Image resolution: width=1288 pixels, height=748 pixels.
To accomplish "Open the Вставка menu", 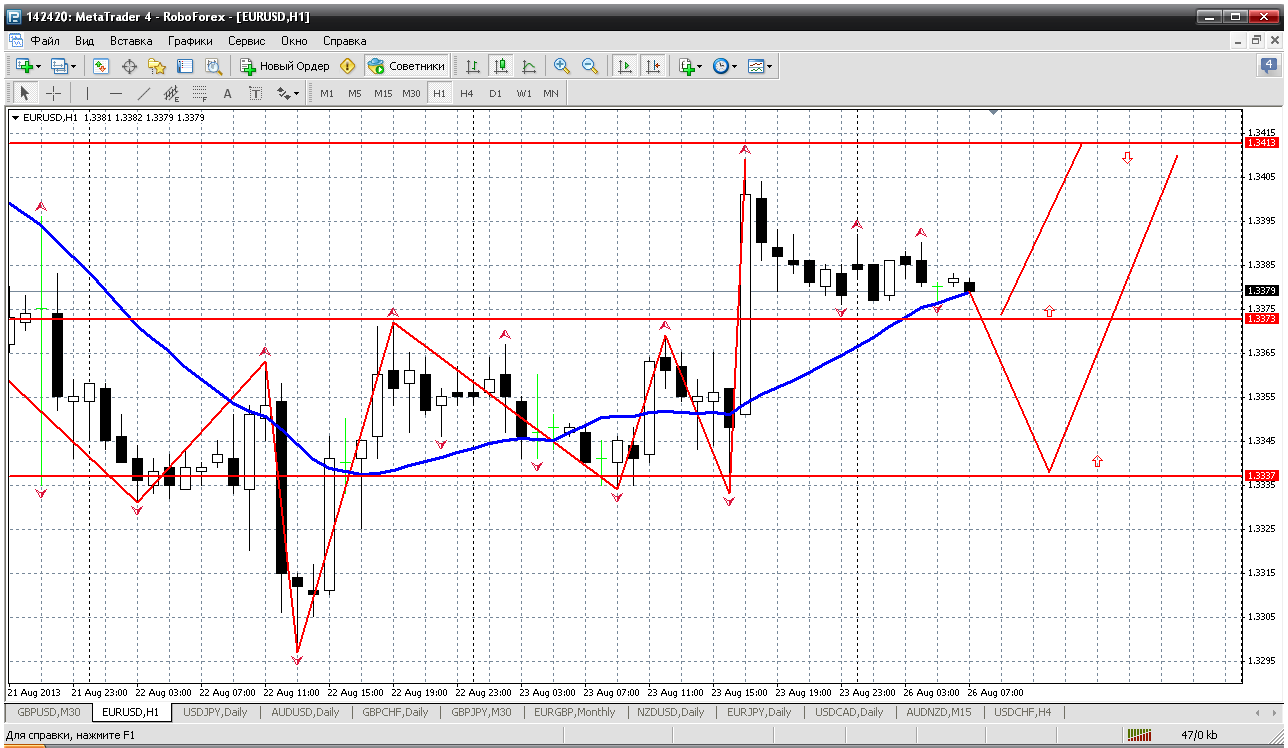I will 131,41.
